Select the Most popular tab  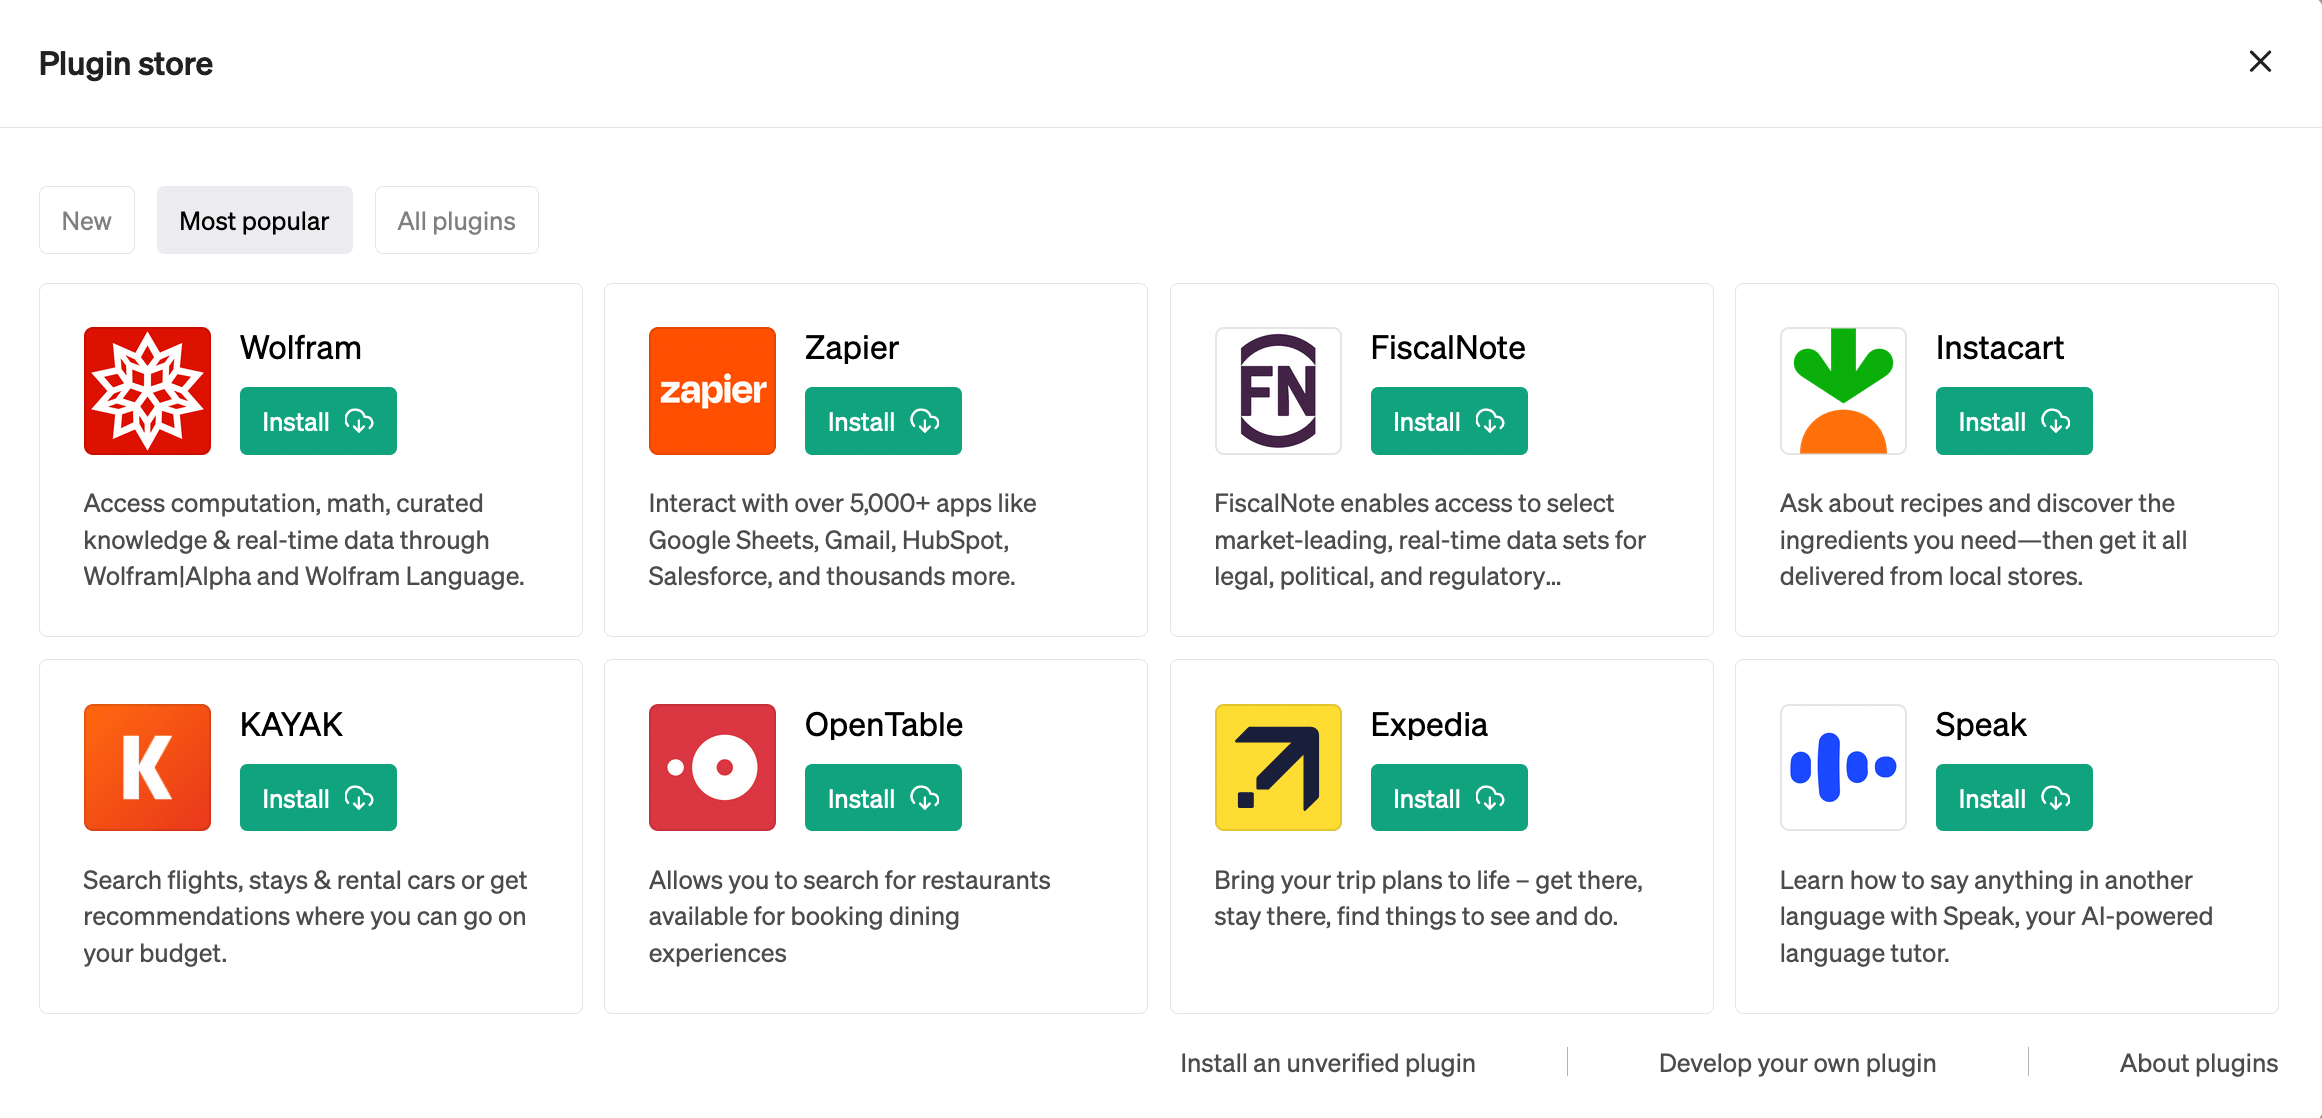tap(255, 219)
